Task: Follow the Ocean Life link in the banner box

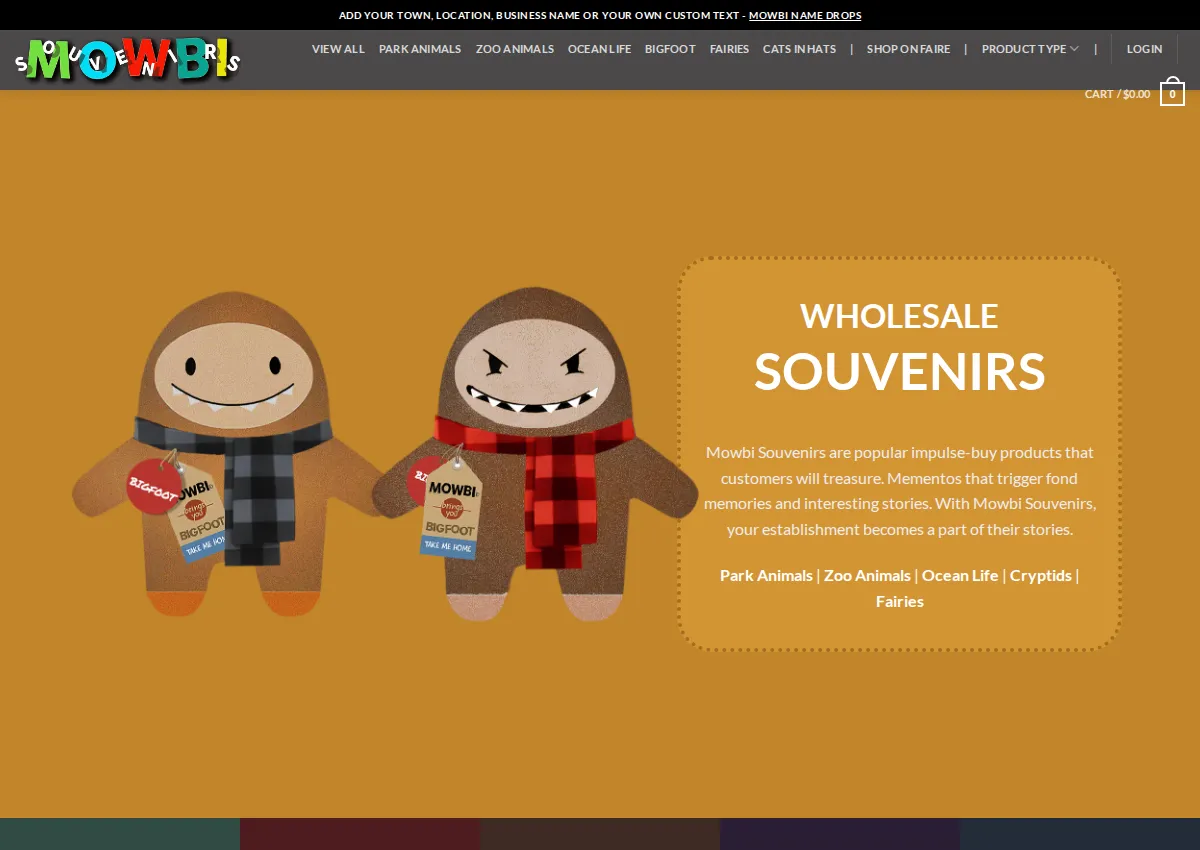Action: 960,575
